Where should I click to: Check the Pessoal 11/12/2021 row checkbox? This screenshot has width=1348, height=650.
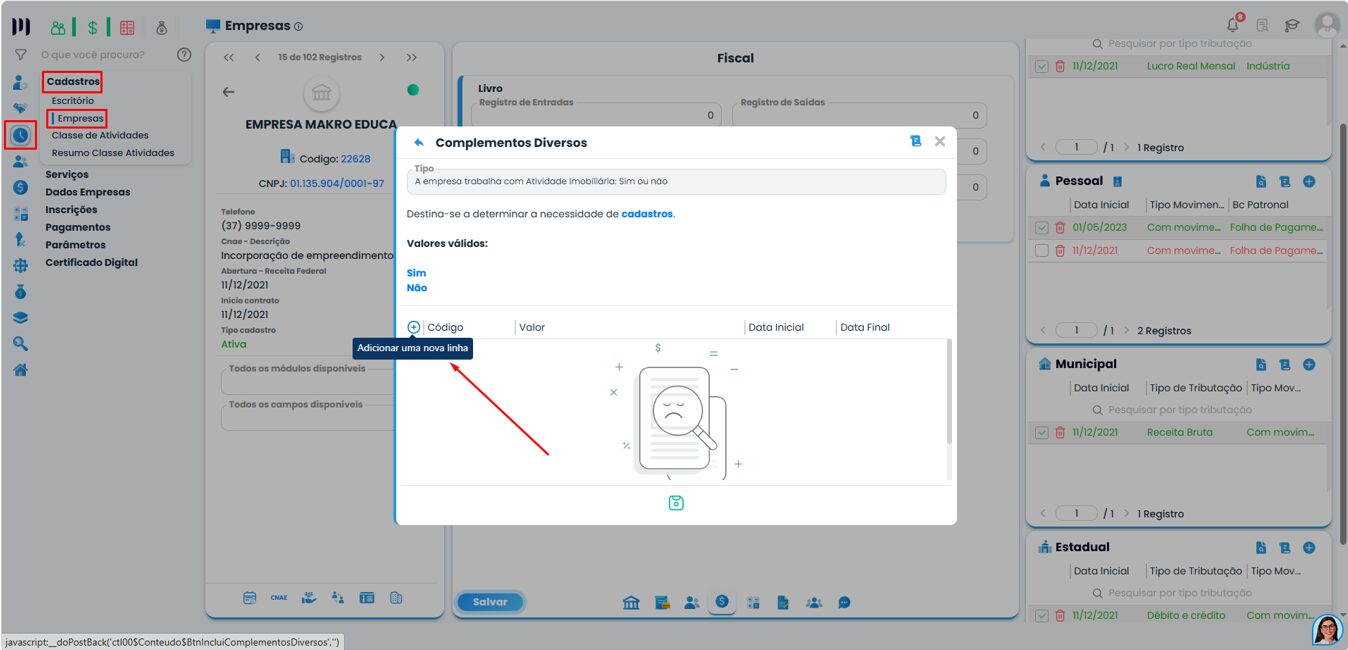pyautogui.click(x=1042, y=250)
